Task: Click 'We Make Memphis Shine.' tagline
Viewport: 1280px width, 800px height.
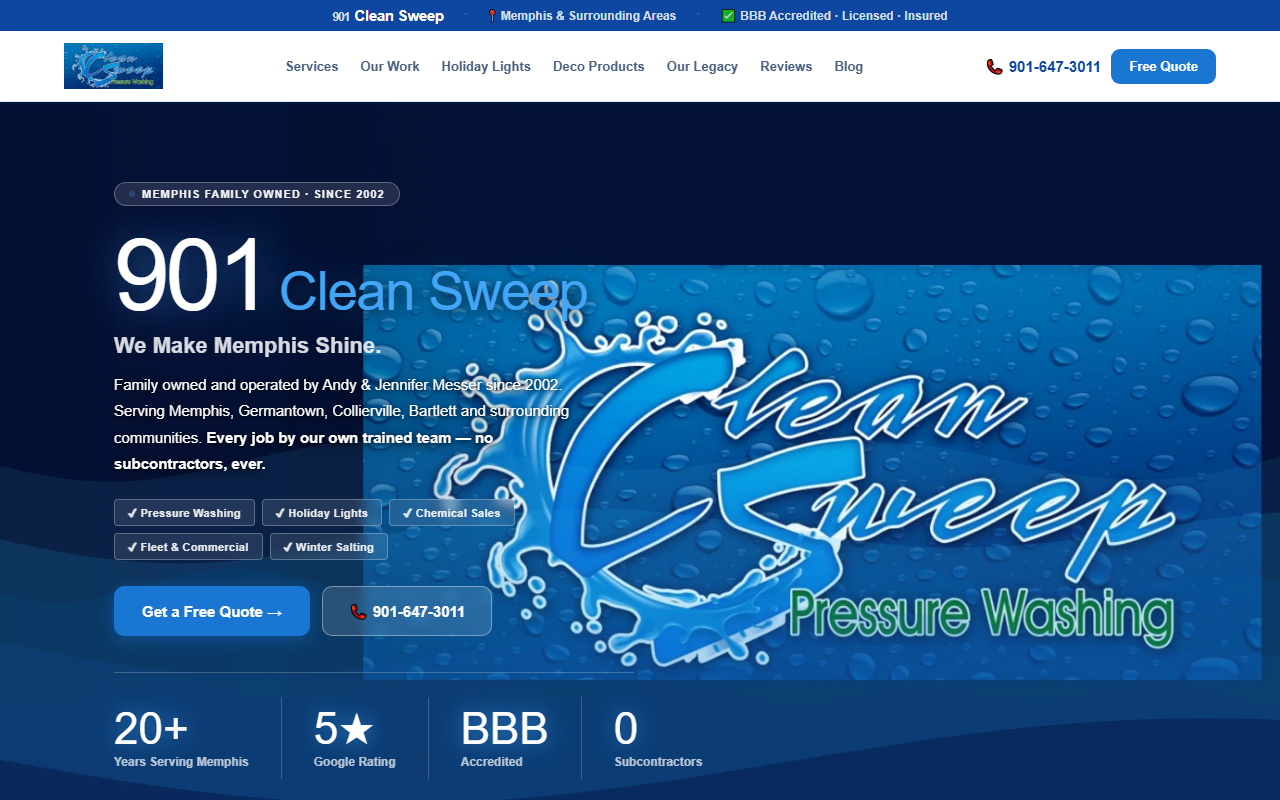Action: 247,346
